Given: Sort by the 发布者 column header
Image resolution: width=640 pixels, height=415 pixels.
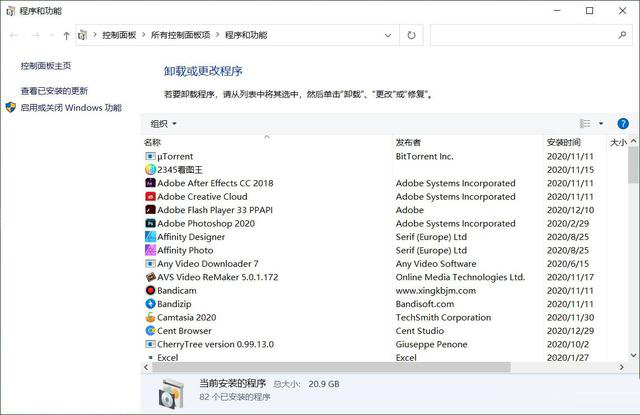Looking at the screenshot, I should click(x=408, y=143).
